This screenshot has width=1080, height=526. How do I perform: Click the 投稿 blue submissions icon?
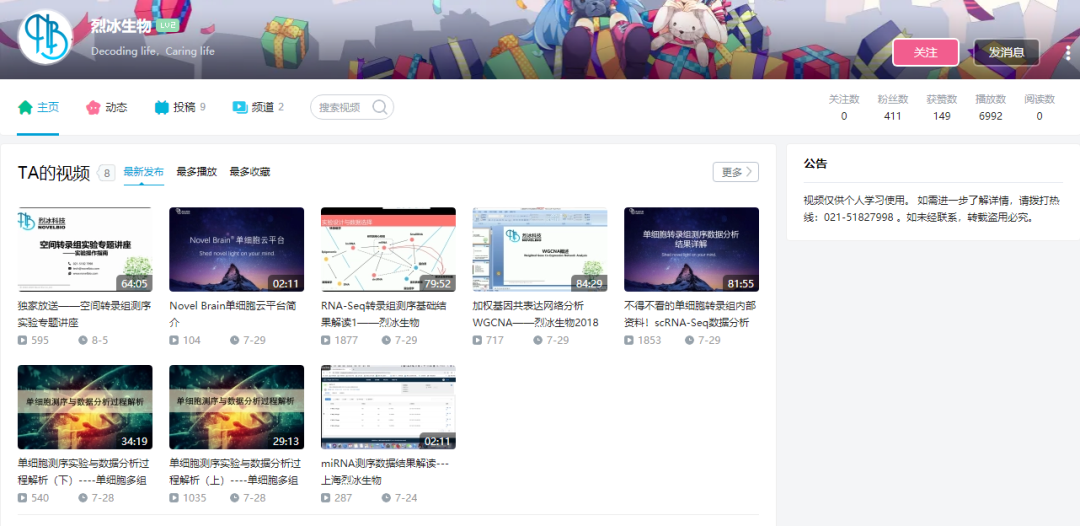(162, 107)
